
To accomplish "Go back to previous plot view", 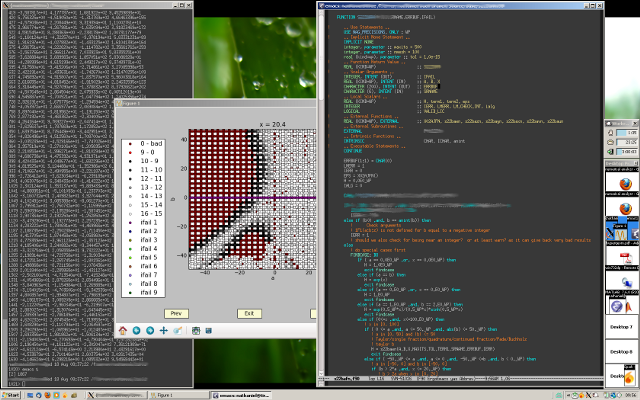I will (x=136, y=331).
